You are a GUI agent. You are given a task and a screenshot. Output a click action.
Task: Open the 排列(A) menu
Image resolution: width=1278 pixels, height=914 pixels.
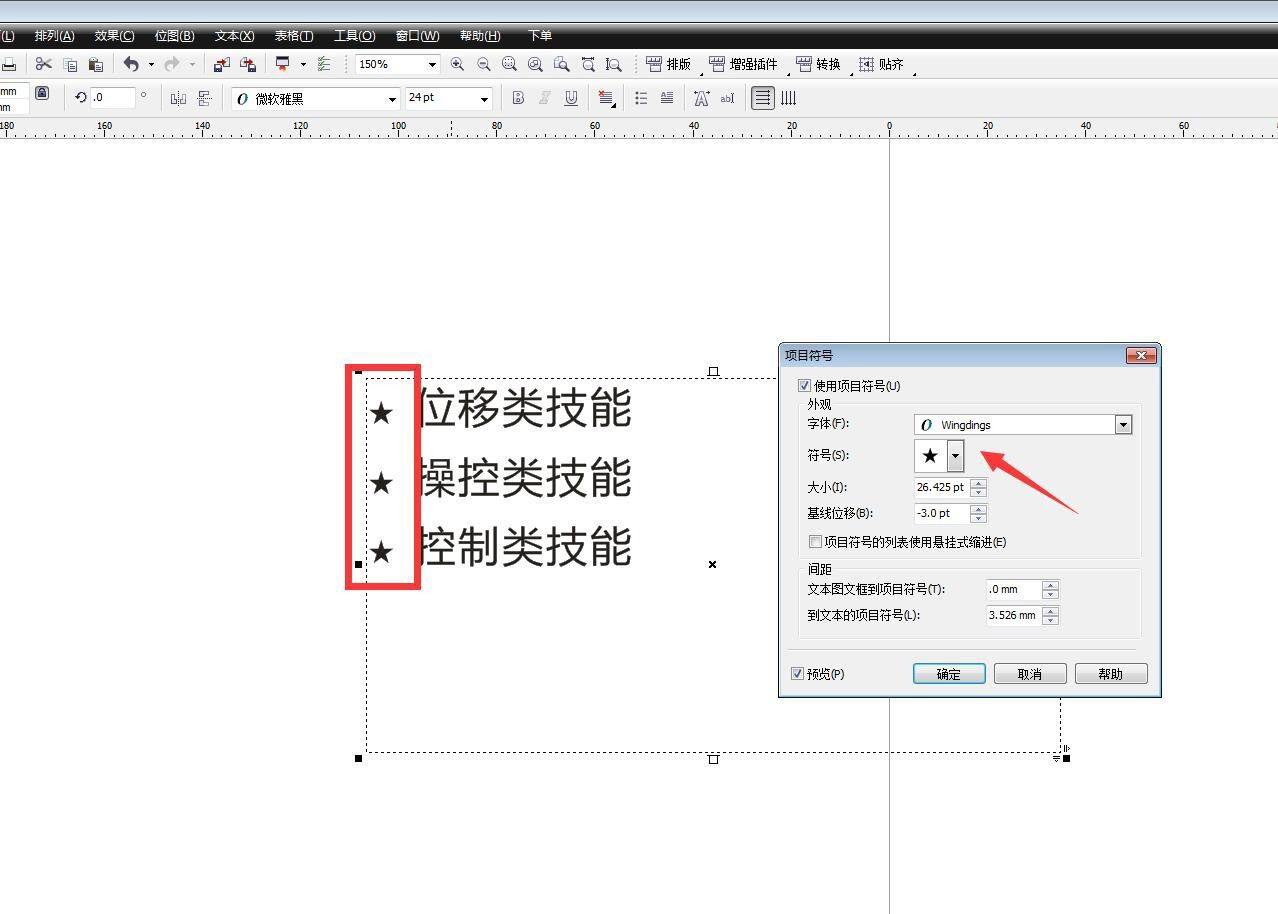tap(54, 35)
